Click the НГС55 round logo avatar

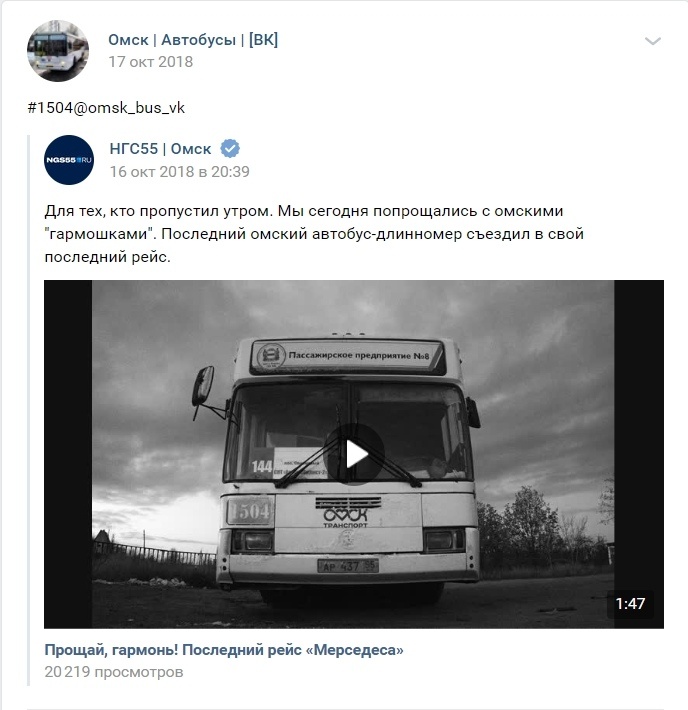69,160
